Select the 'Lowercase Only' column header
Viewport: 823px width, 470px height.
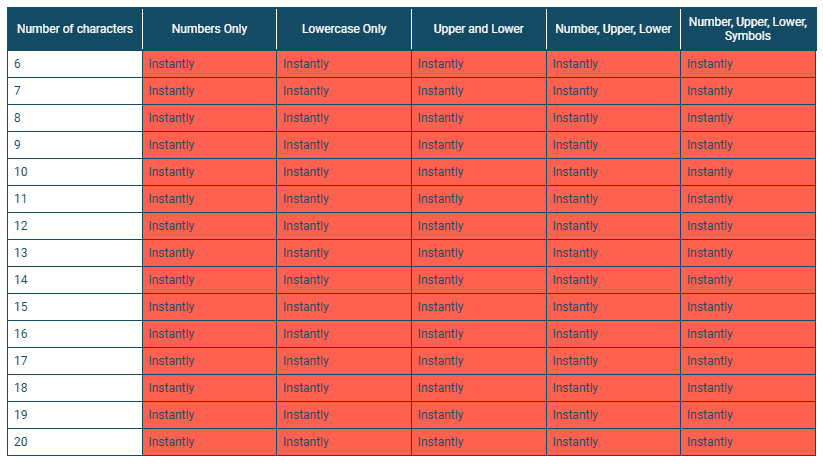click(x=344, y=29)
